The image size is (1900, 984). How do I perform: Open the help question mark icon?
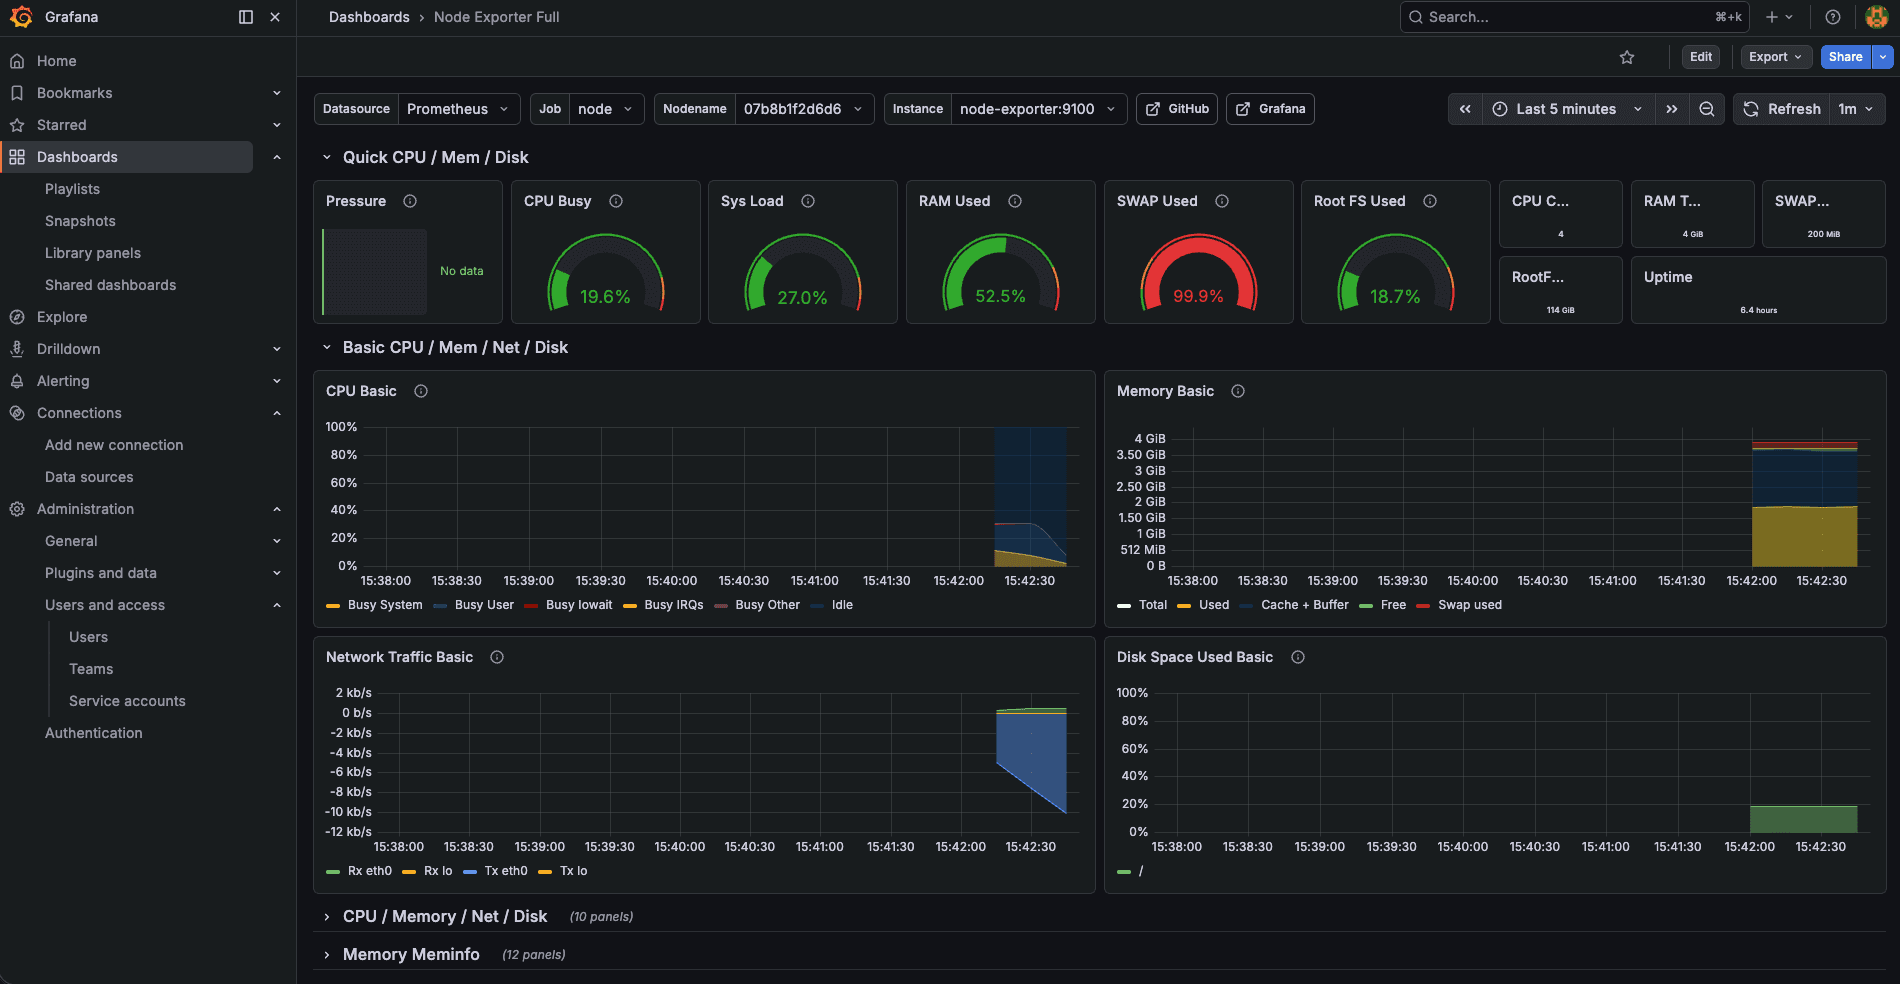tap(1833, 17)
